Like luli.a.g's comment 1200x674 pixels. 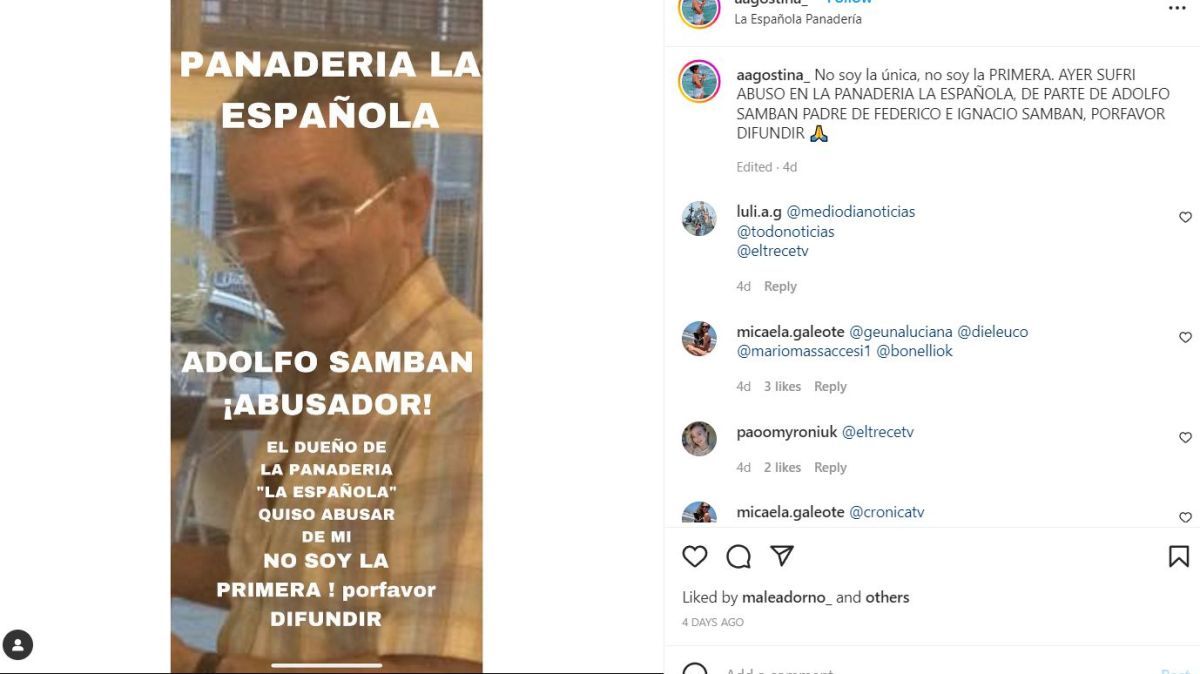pyautogui.click(x=1185, y=217)
